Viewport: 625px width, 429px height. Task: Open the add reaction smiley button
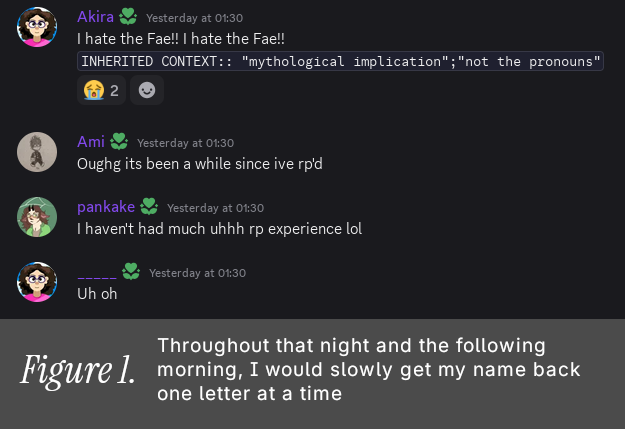(147, 91)
